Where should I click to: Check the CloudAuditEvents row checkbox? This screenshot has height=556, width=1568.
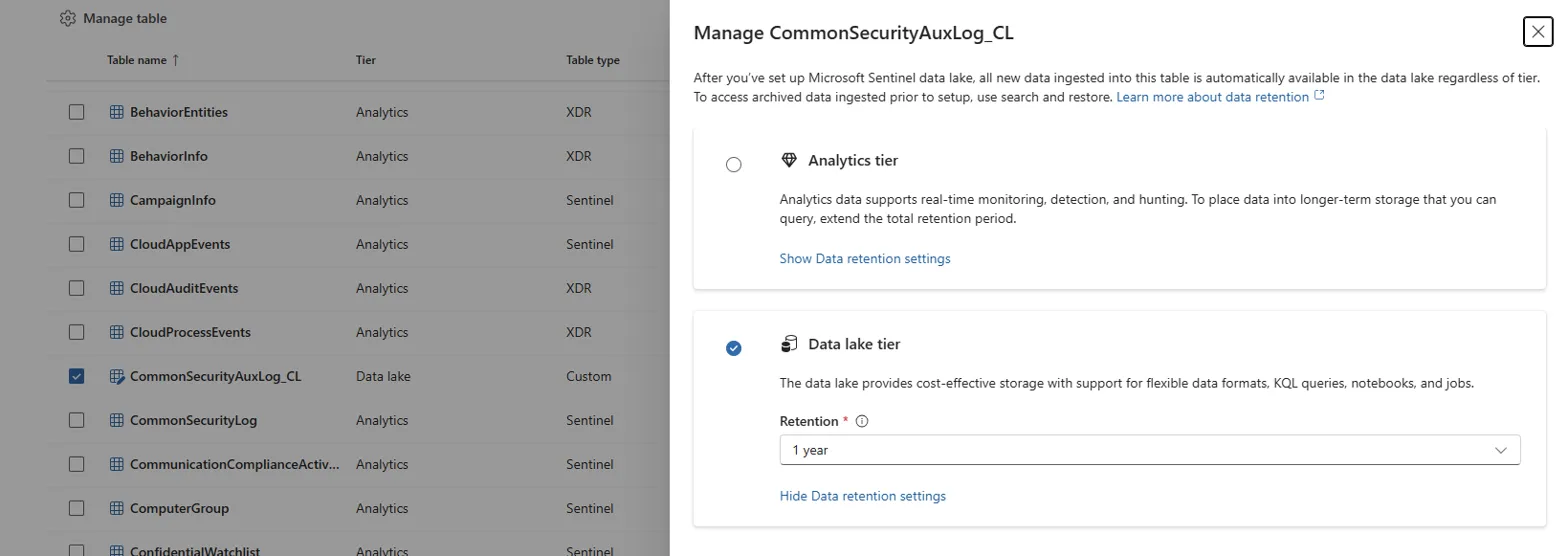77,288
